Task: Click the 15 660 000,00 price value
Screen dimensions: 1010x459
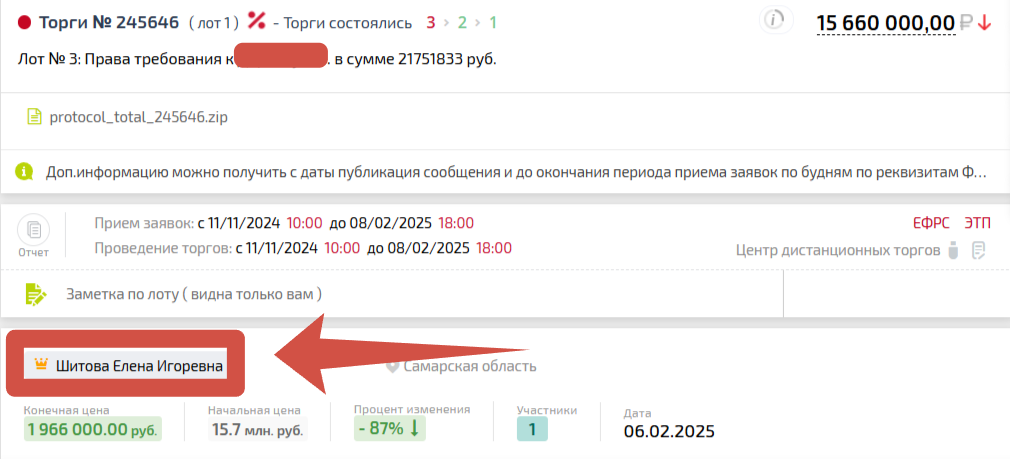Action: [x=886, y=23]
